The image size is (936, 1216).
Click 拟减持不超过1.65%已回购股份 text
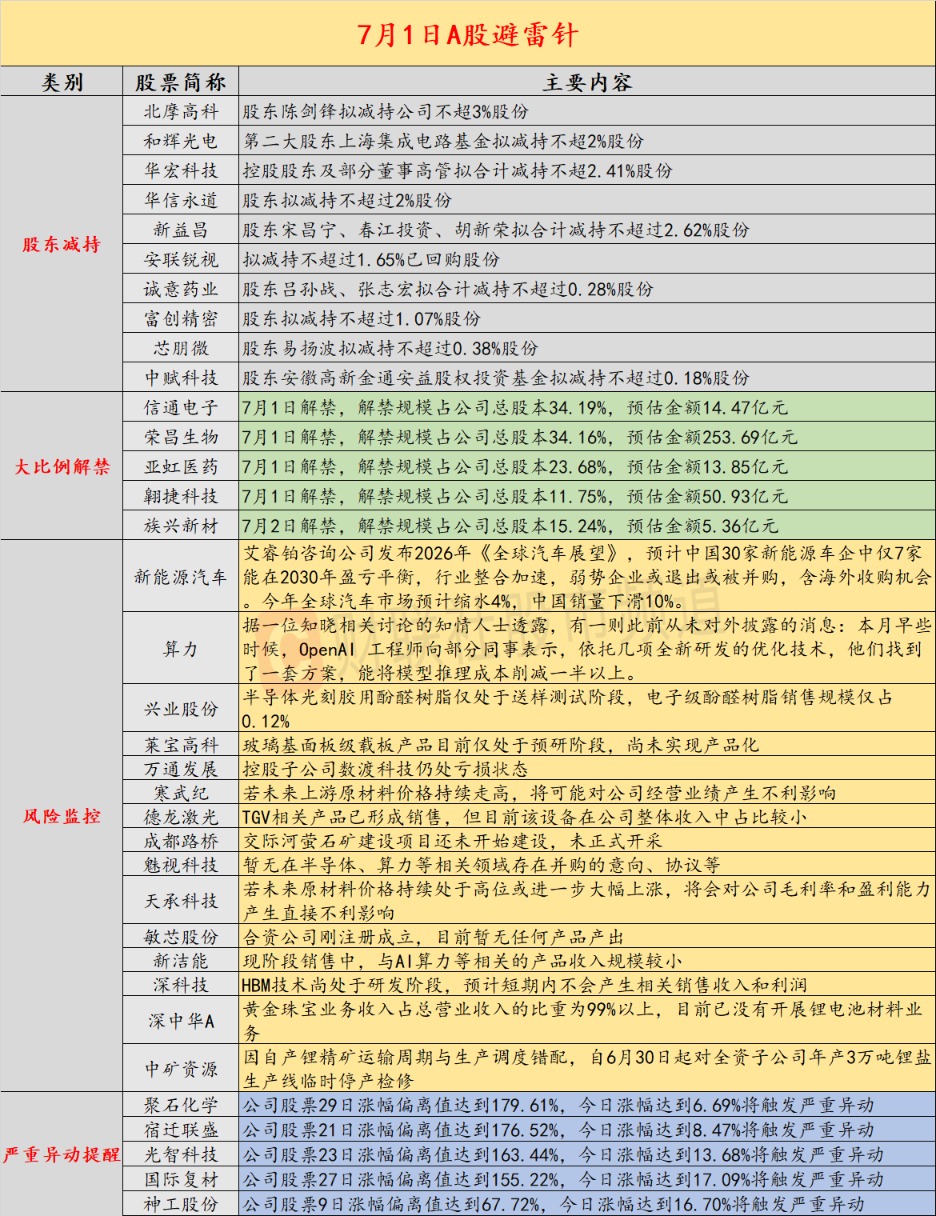click(371, 259)
